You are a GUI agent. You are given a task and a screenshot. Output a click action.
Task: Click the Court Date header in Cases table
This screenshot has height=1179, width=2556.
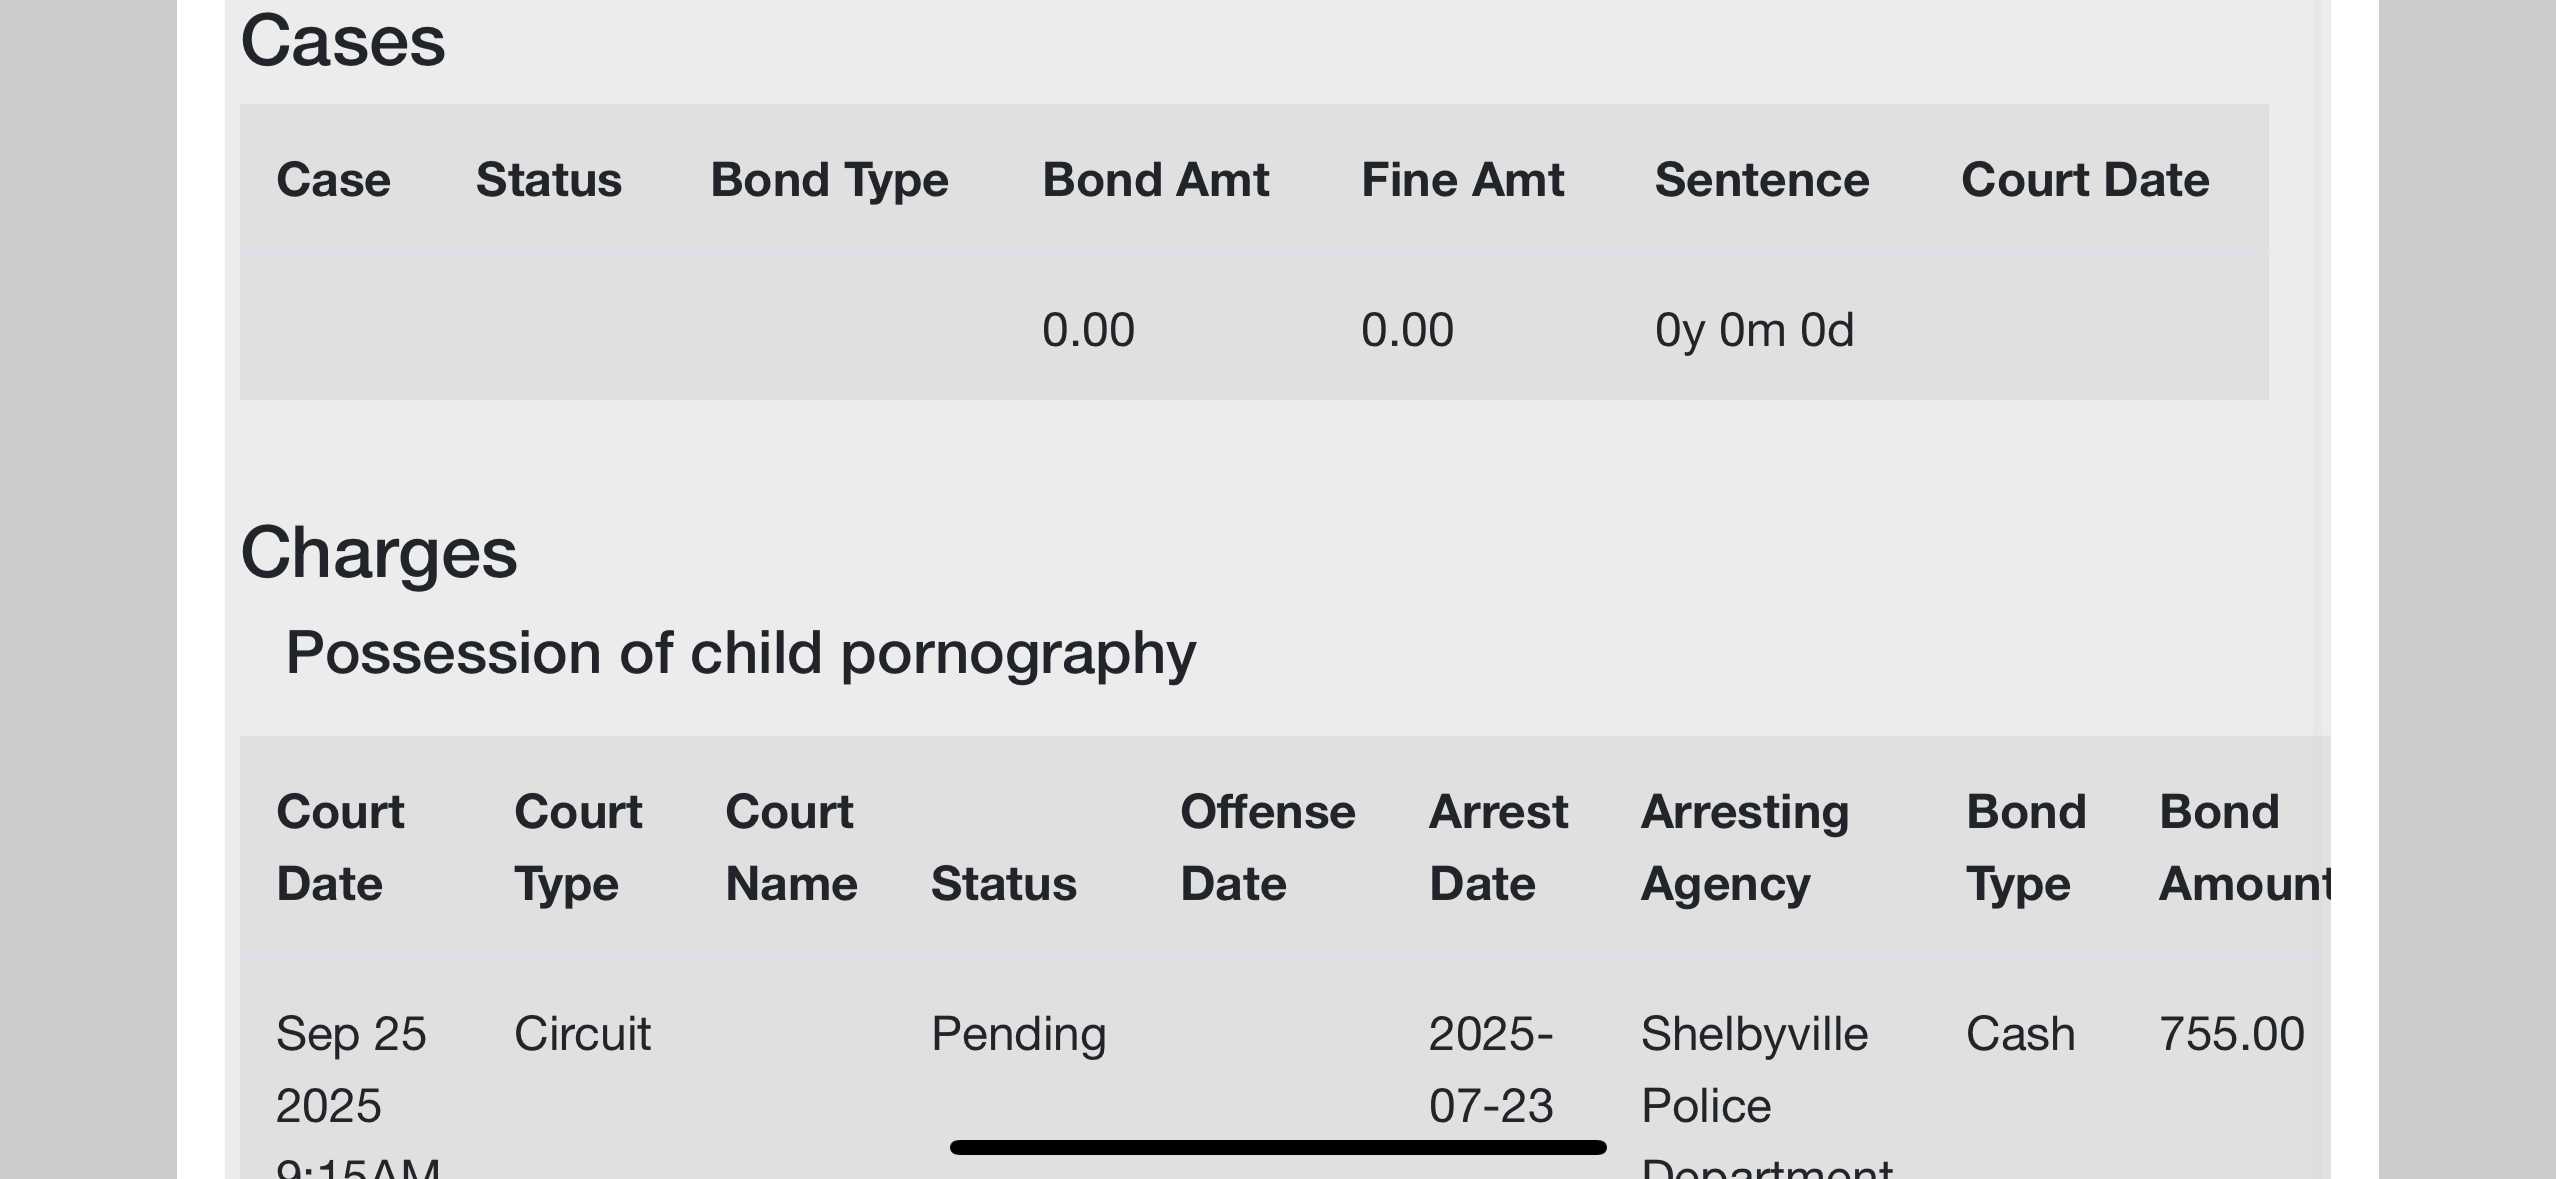(2085, 180)
